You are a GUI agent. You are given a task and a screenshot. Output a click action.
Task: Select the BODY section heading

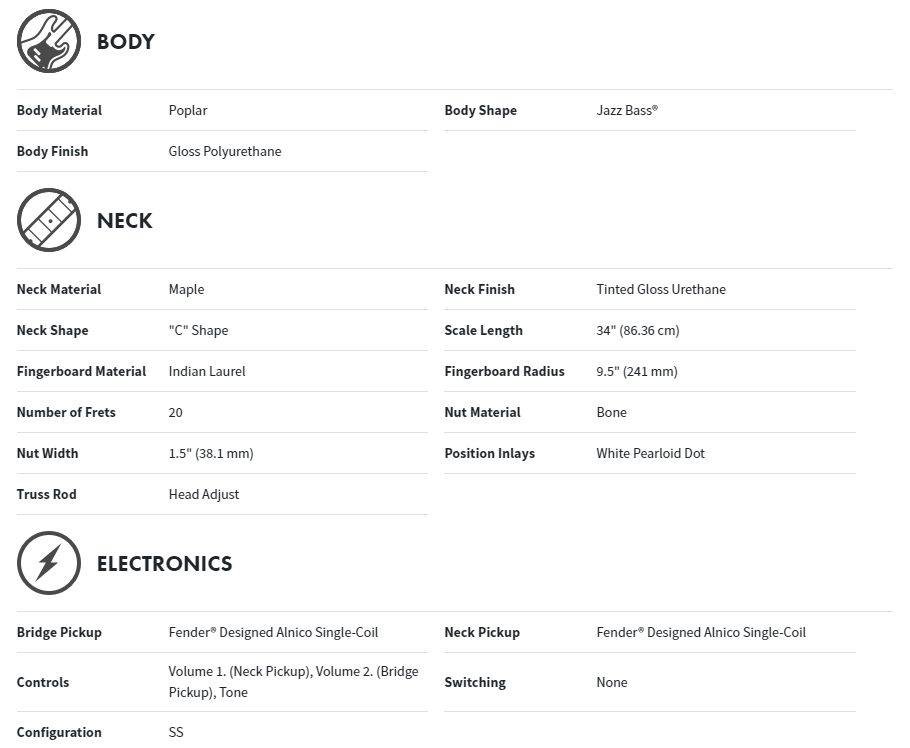pos(125,42)
